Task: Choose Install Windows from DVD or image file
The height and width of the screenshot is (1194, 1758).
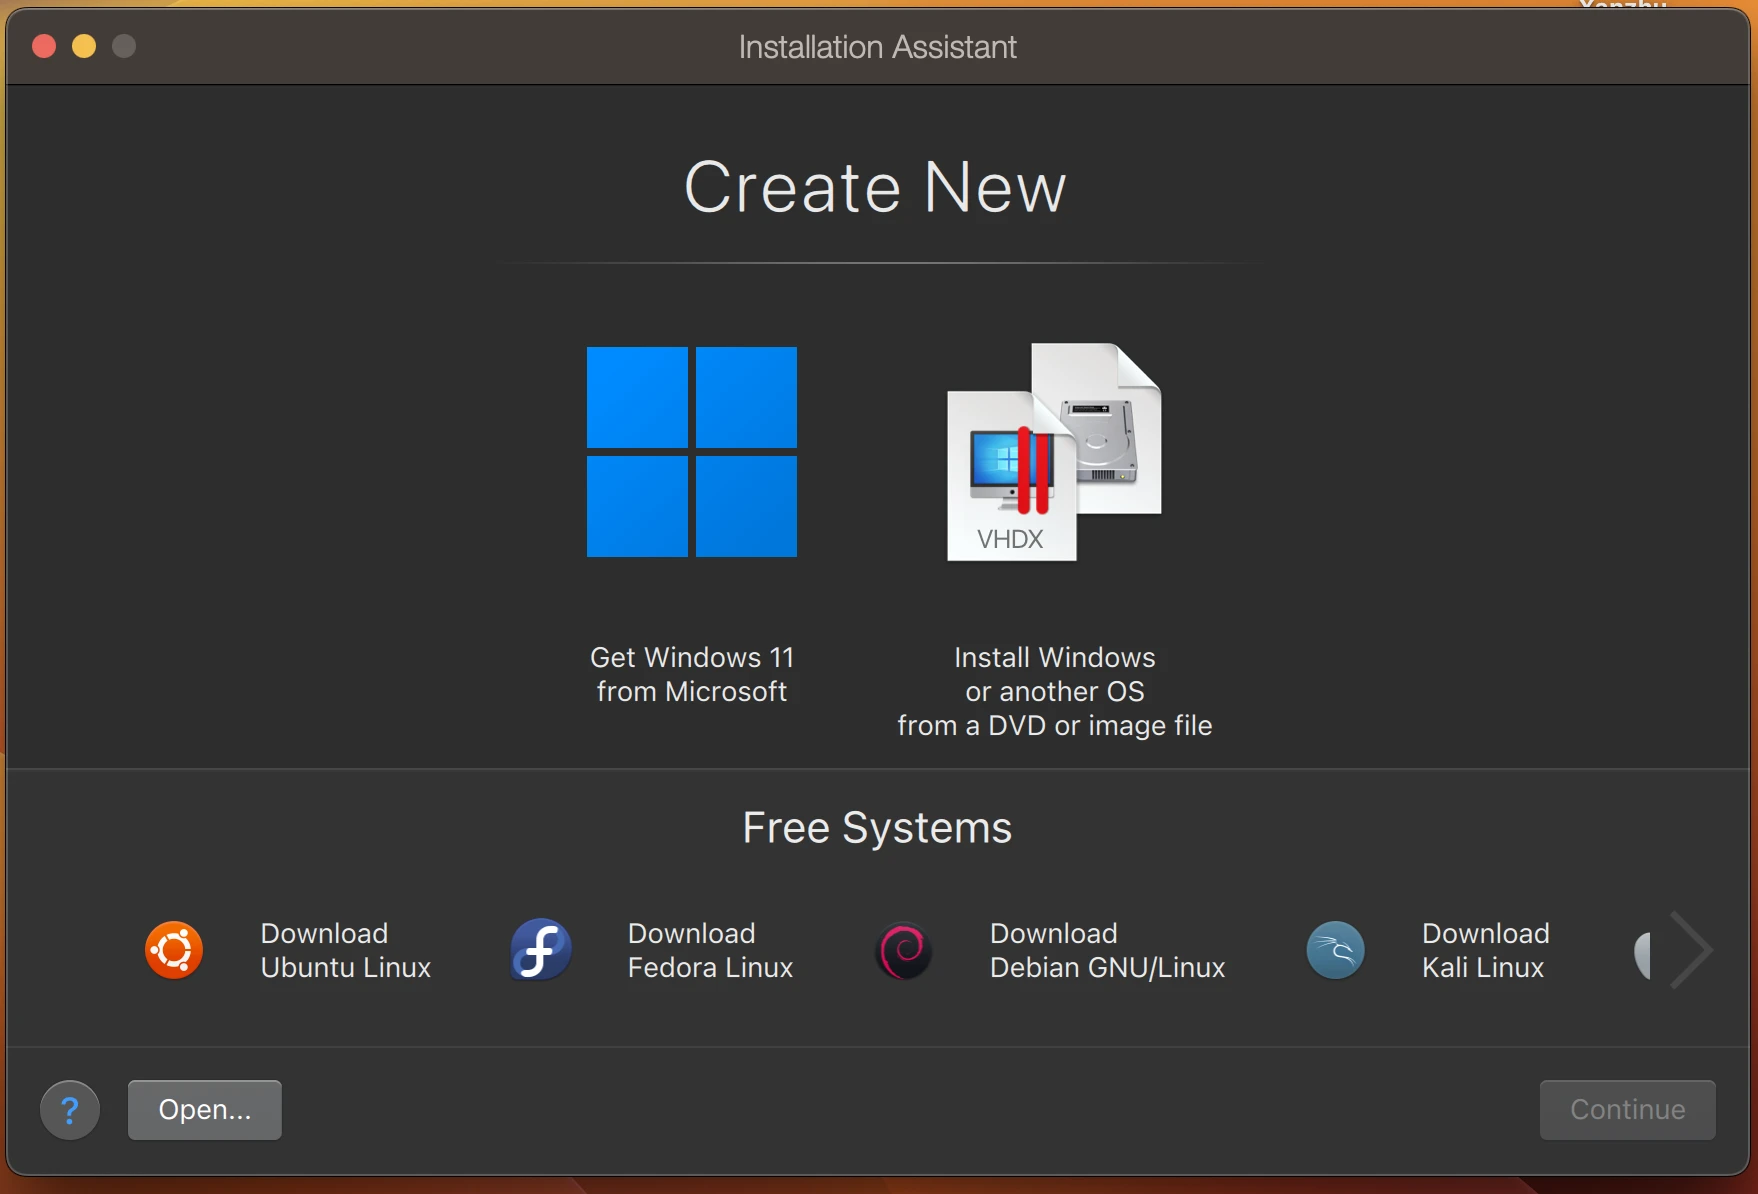Action: 1052,691
